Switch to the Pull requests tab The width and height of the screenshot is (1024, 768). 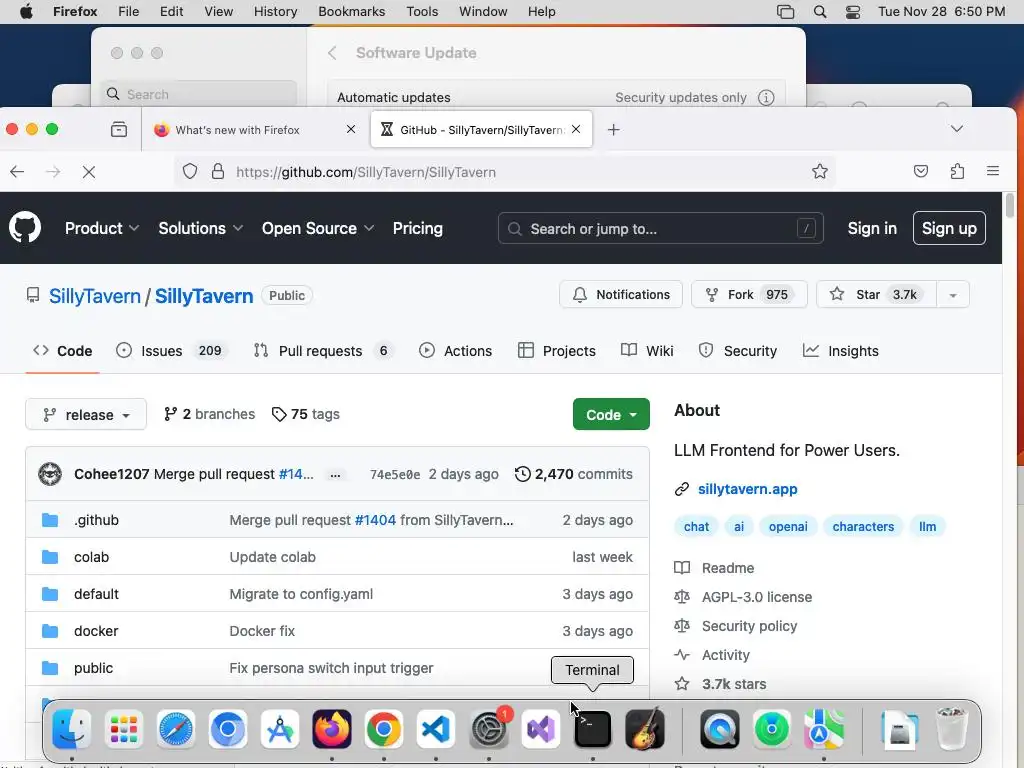(323, 351)
